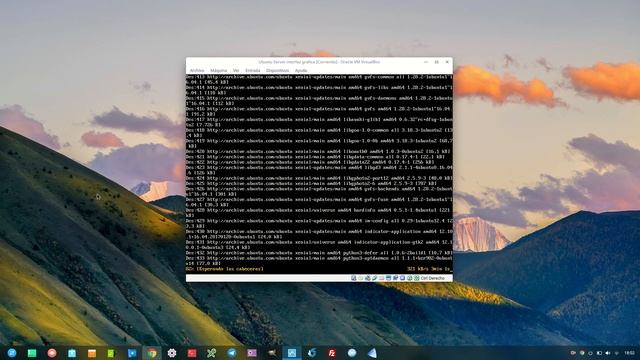
Task: Open the orange window app on the taskbar
Action: 92,353
